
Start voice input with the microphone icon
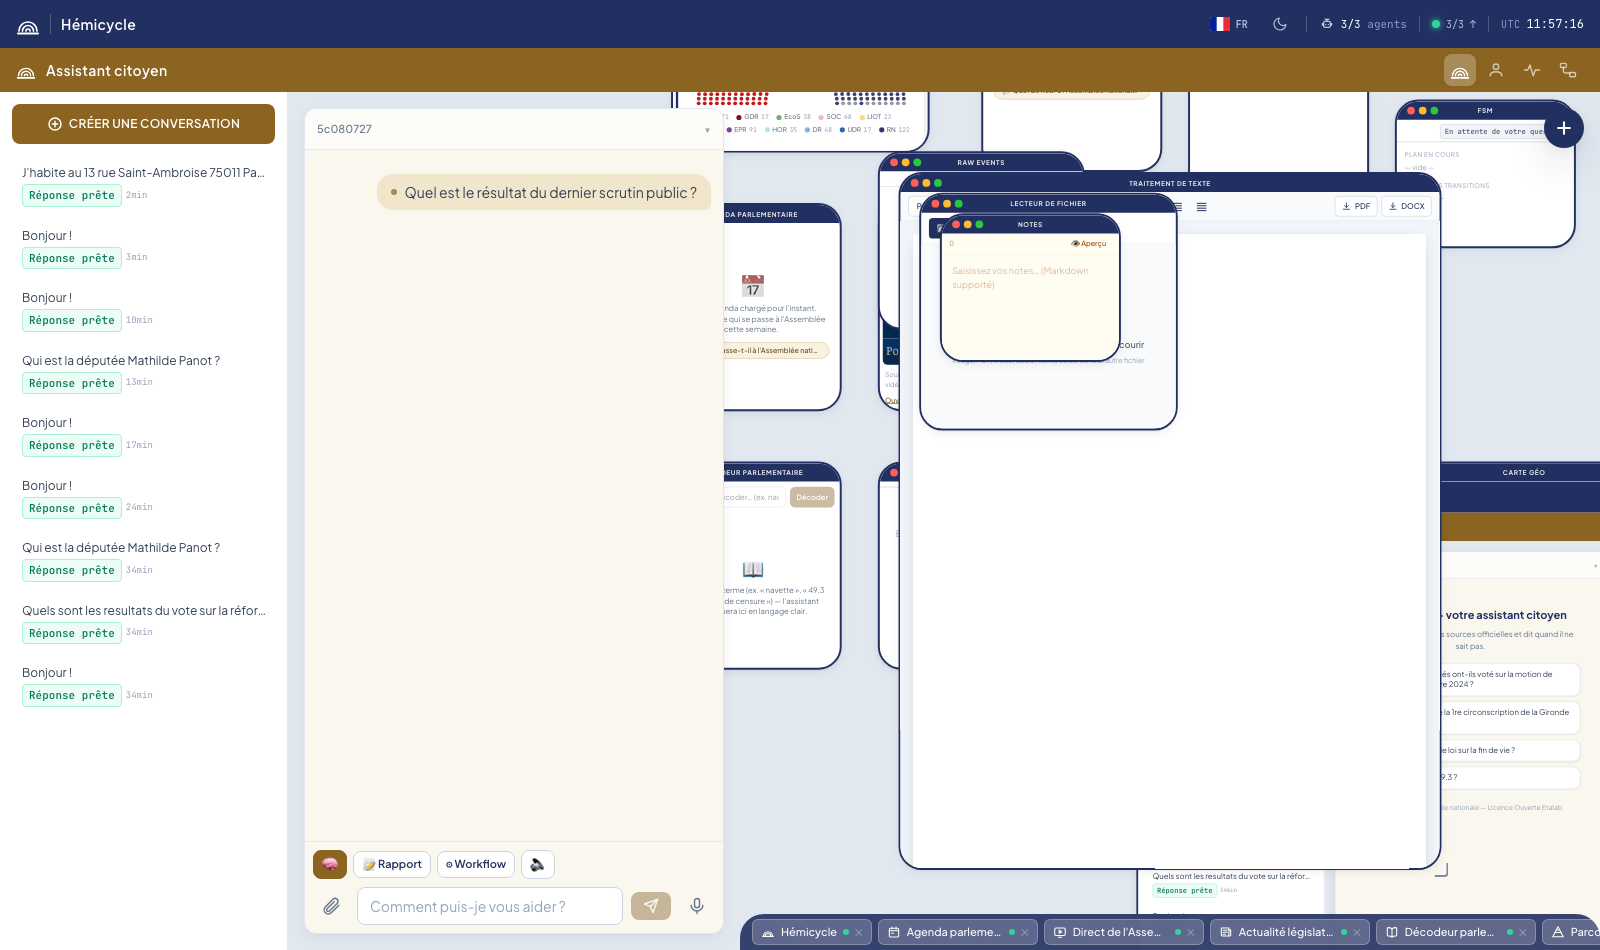(x=697, y=906)
